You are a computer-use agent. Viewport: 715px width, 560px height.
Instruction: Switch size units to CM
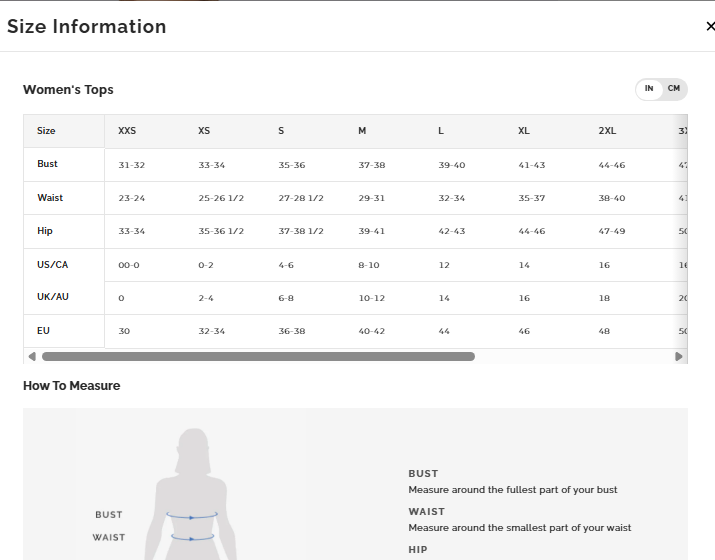point(674,89)
